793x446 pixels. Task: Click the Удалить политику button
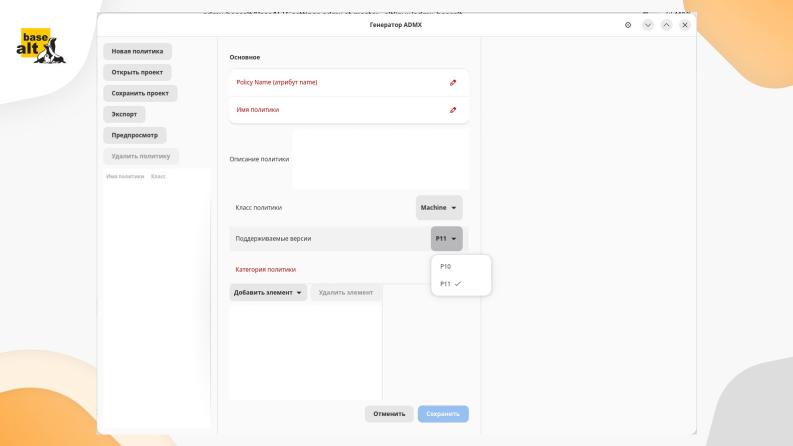pos(141,156)
